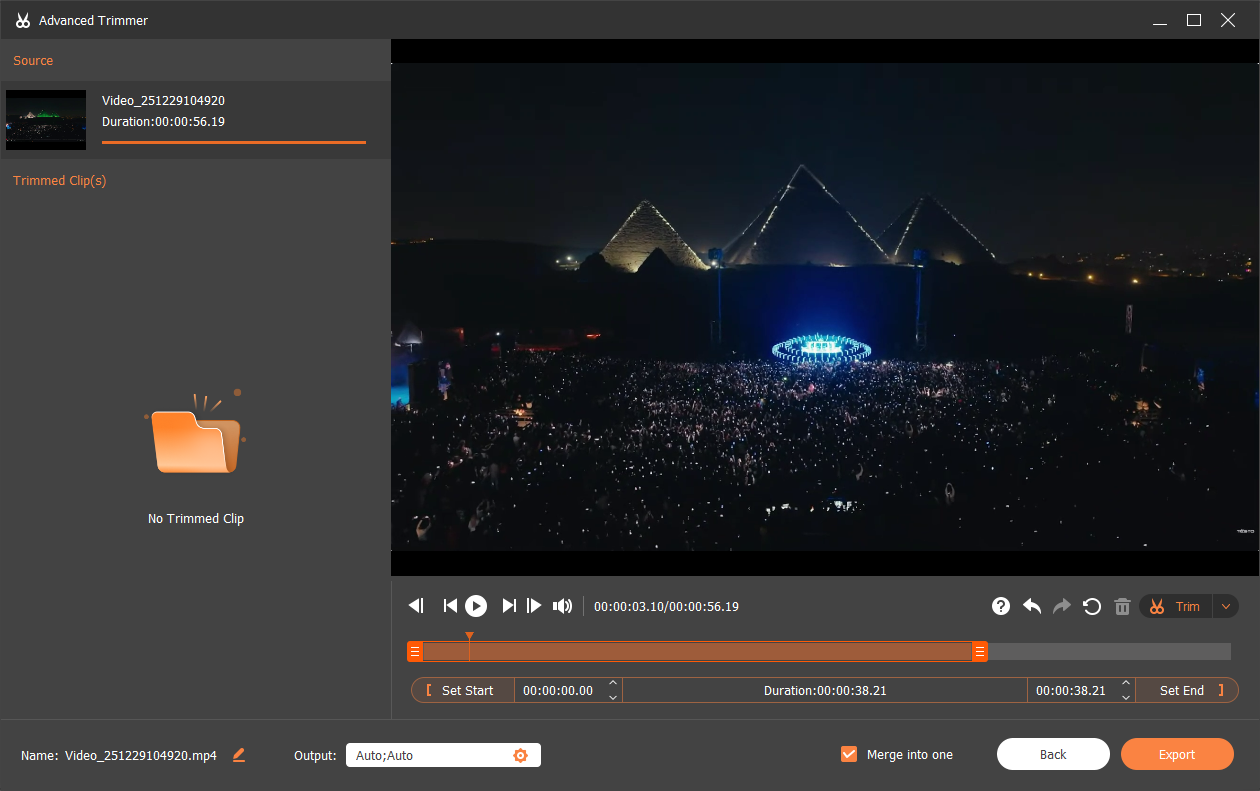Open the Source section
The image size is (1260, 791).
(33, 60)
